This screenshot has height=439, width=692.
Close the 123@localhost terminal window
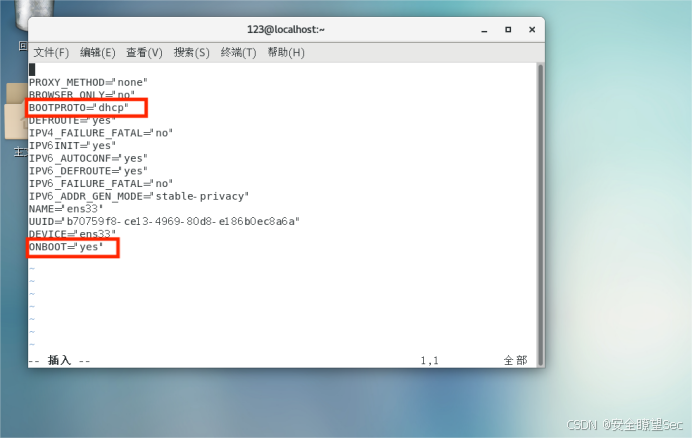[x=532, y=30]
